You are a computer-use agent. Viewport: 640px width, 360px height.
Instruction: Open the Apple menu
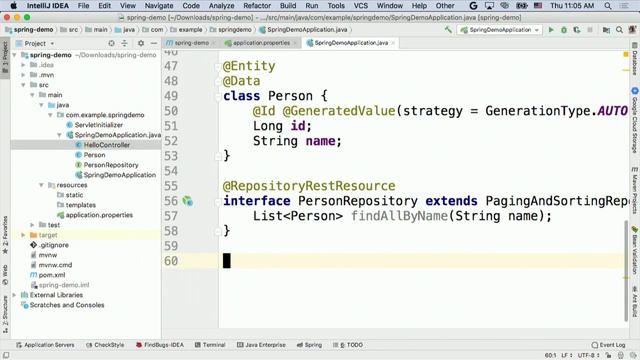tap(13, 6)
